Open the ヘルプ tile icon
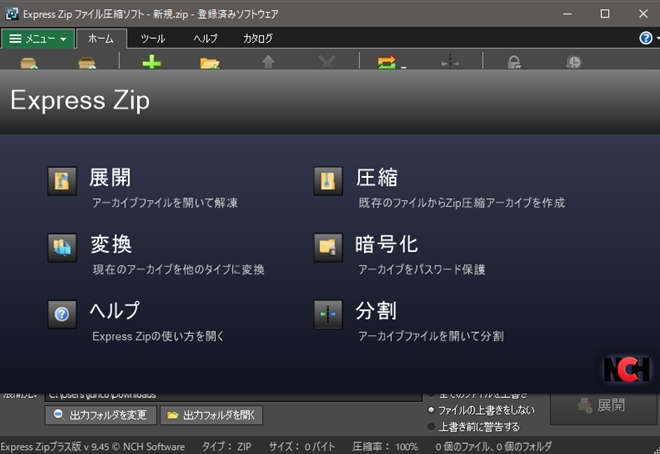The width and height of the screenshot is (660, 454). (x=62, y=314)
